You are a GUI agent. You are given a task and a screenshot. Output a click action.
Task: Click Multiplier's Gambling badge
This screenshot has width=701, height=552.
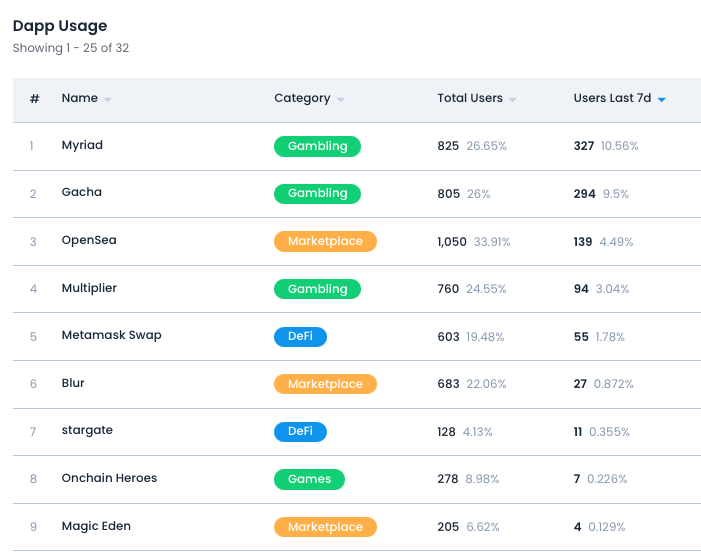(317, 289)
